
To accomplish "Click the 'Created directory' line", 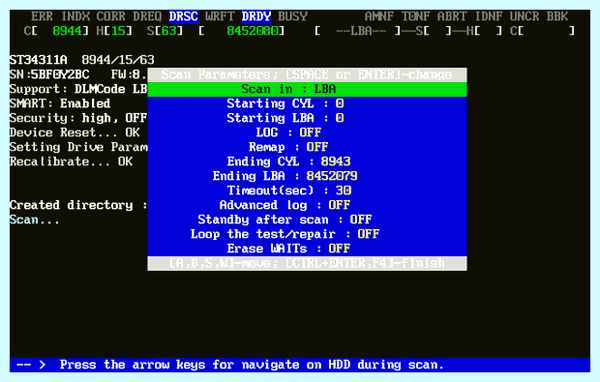I will (78, 206).
